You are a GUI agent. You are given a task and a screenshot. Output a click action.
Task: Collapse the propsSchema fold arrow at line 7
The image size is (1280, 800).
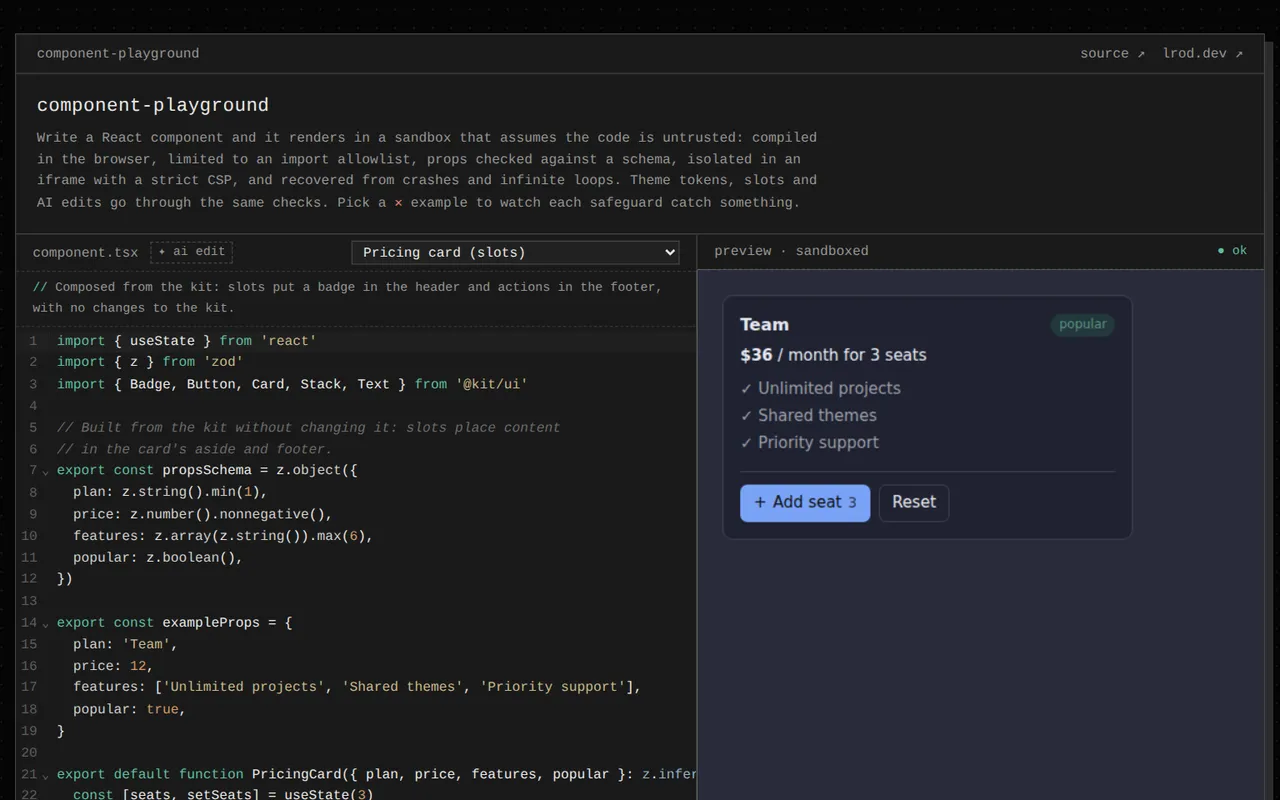coord(46,472)
